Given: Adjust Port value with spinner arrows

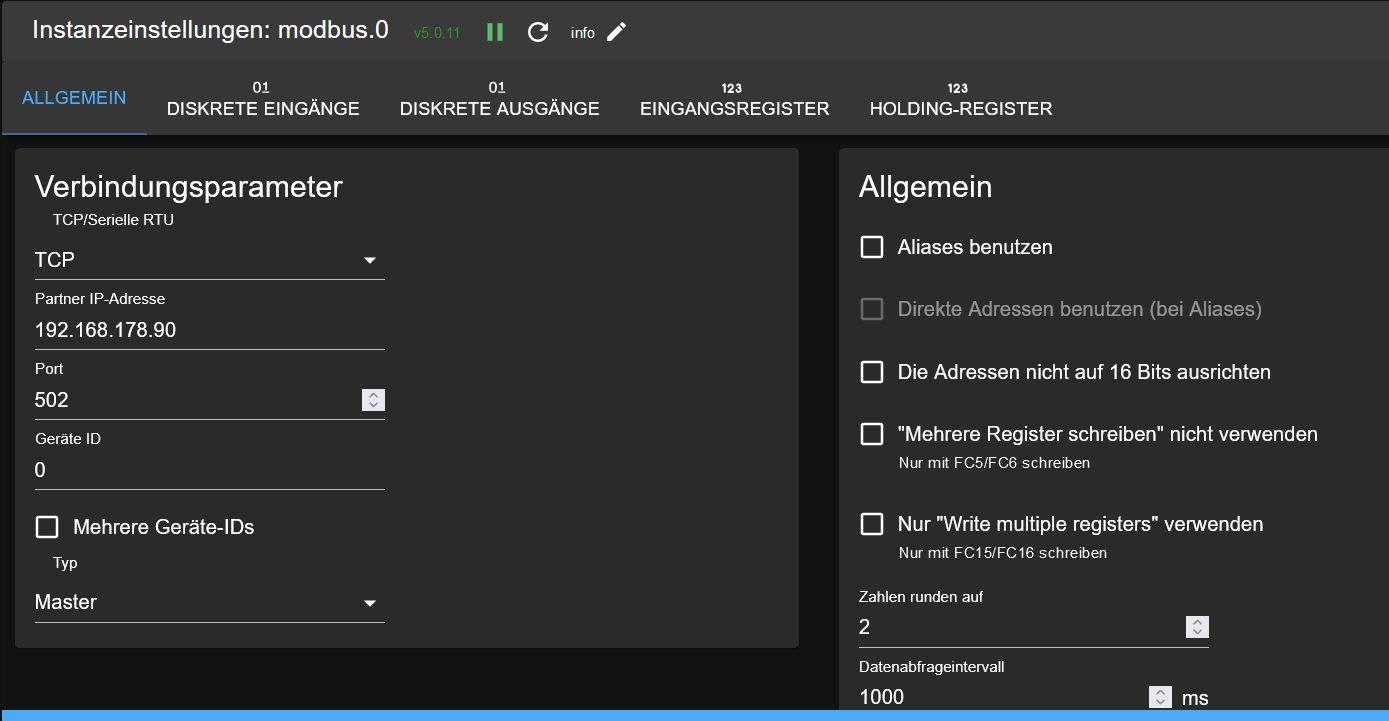Looking at the screenshot, I should [373, 400].
